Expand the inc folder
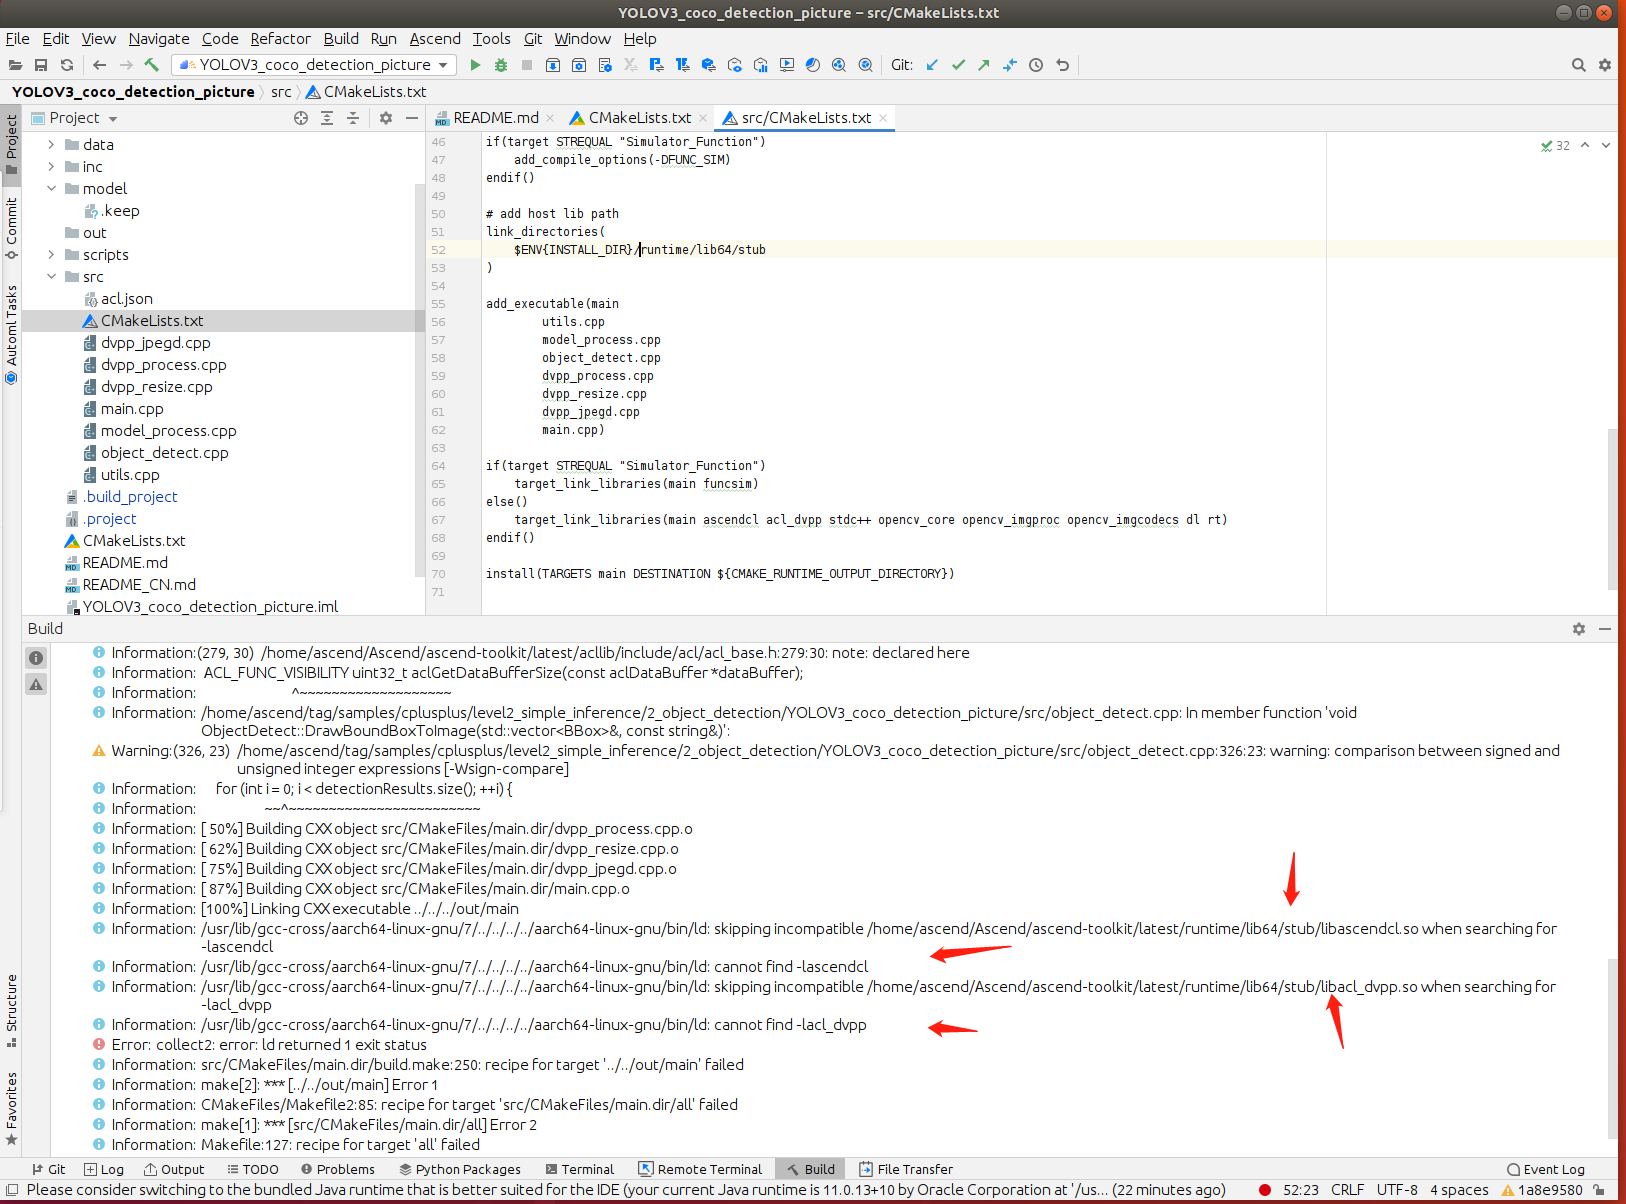1626x1204 pixels. click(x=51, y=167)
